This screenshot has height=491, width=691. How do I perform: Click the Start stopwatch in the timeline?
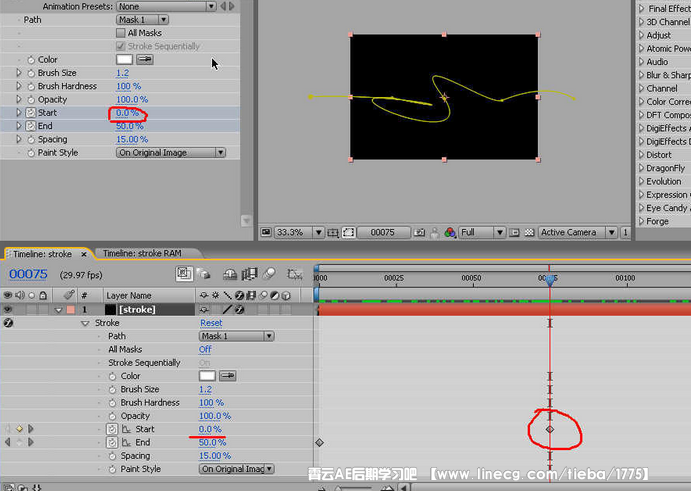112,429
